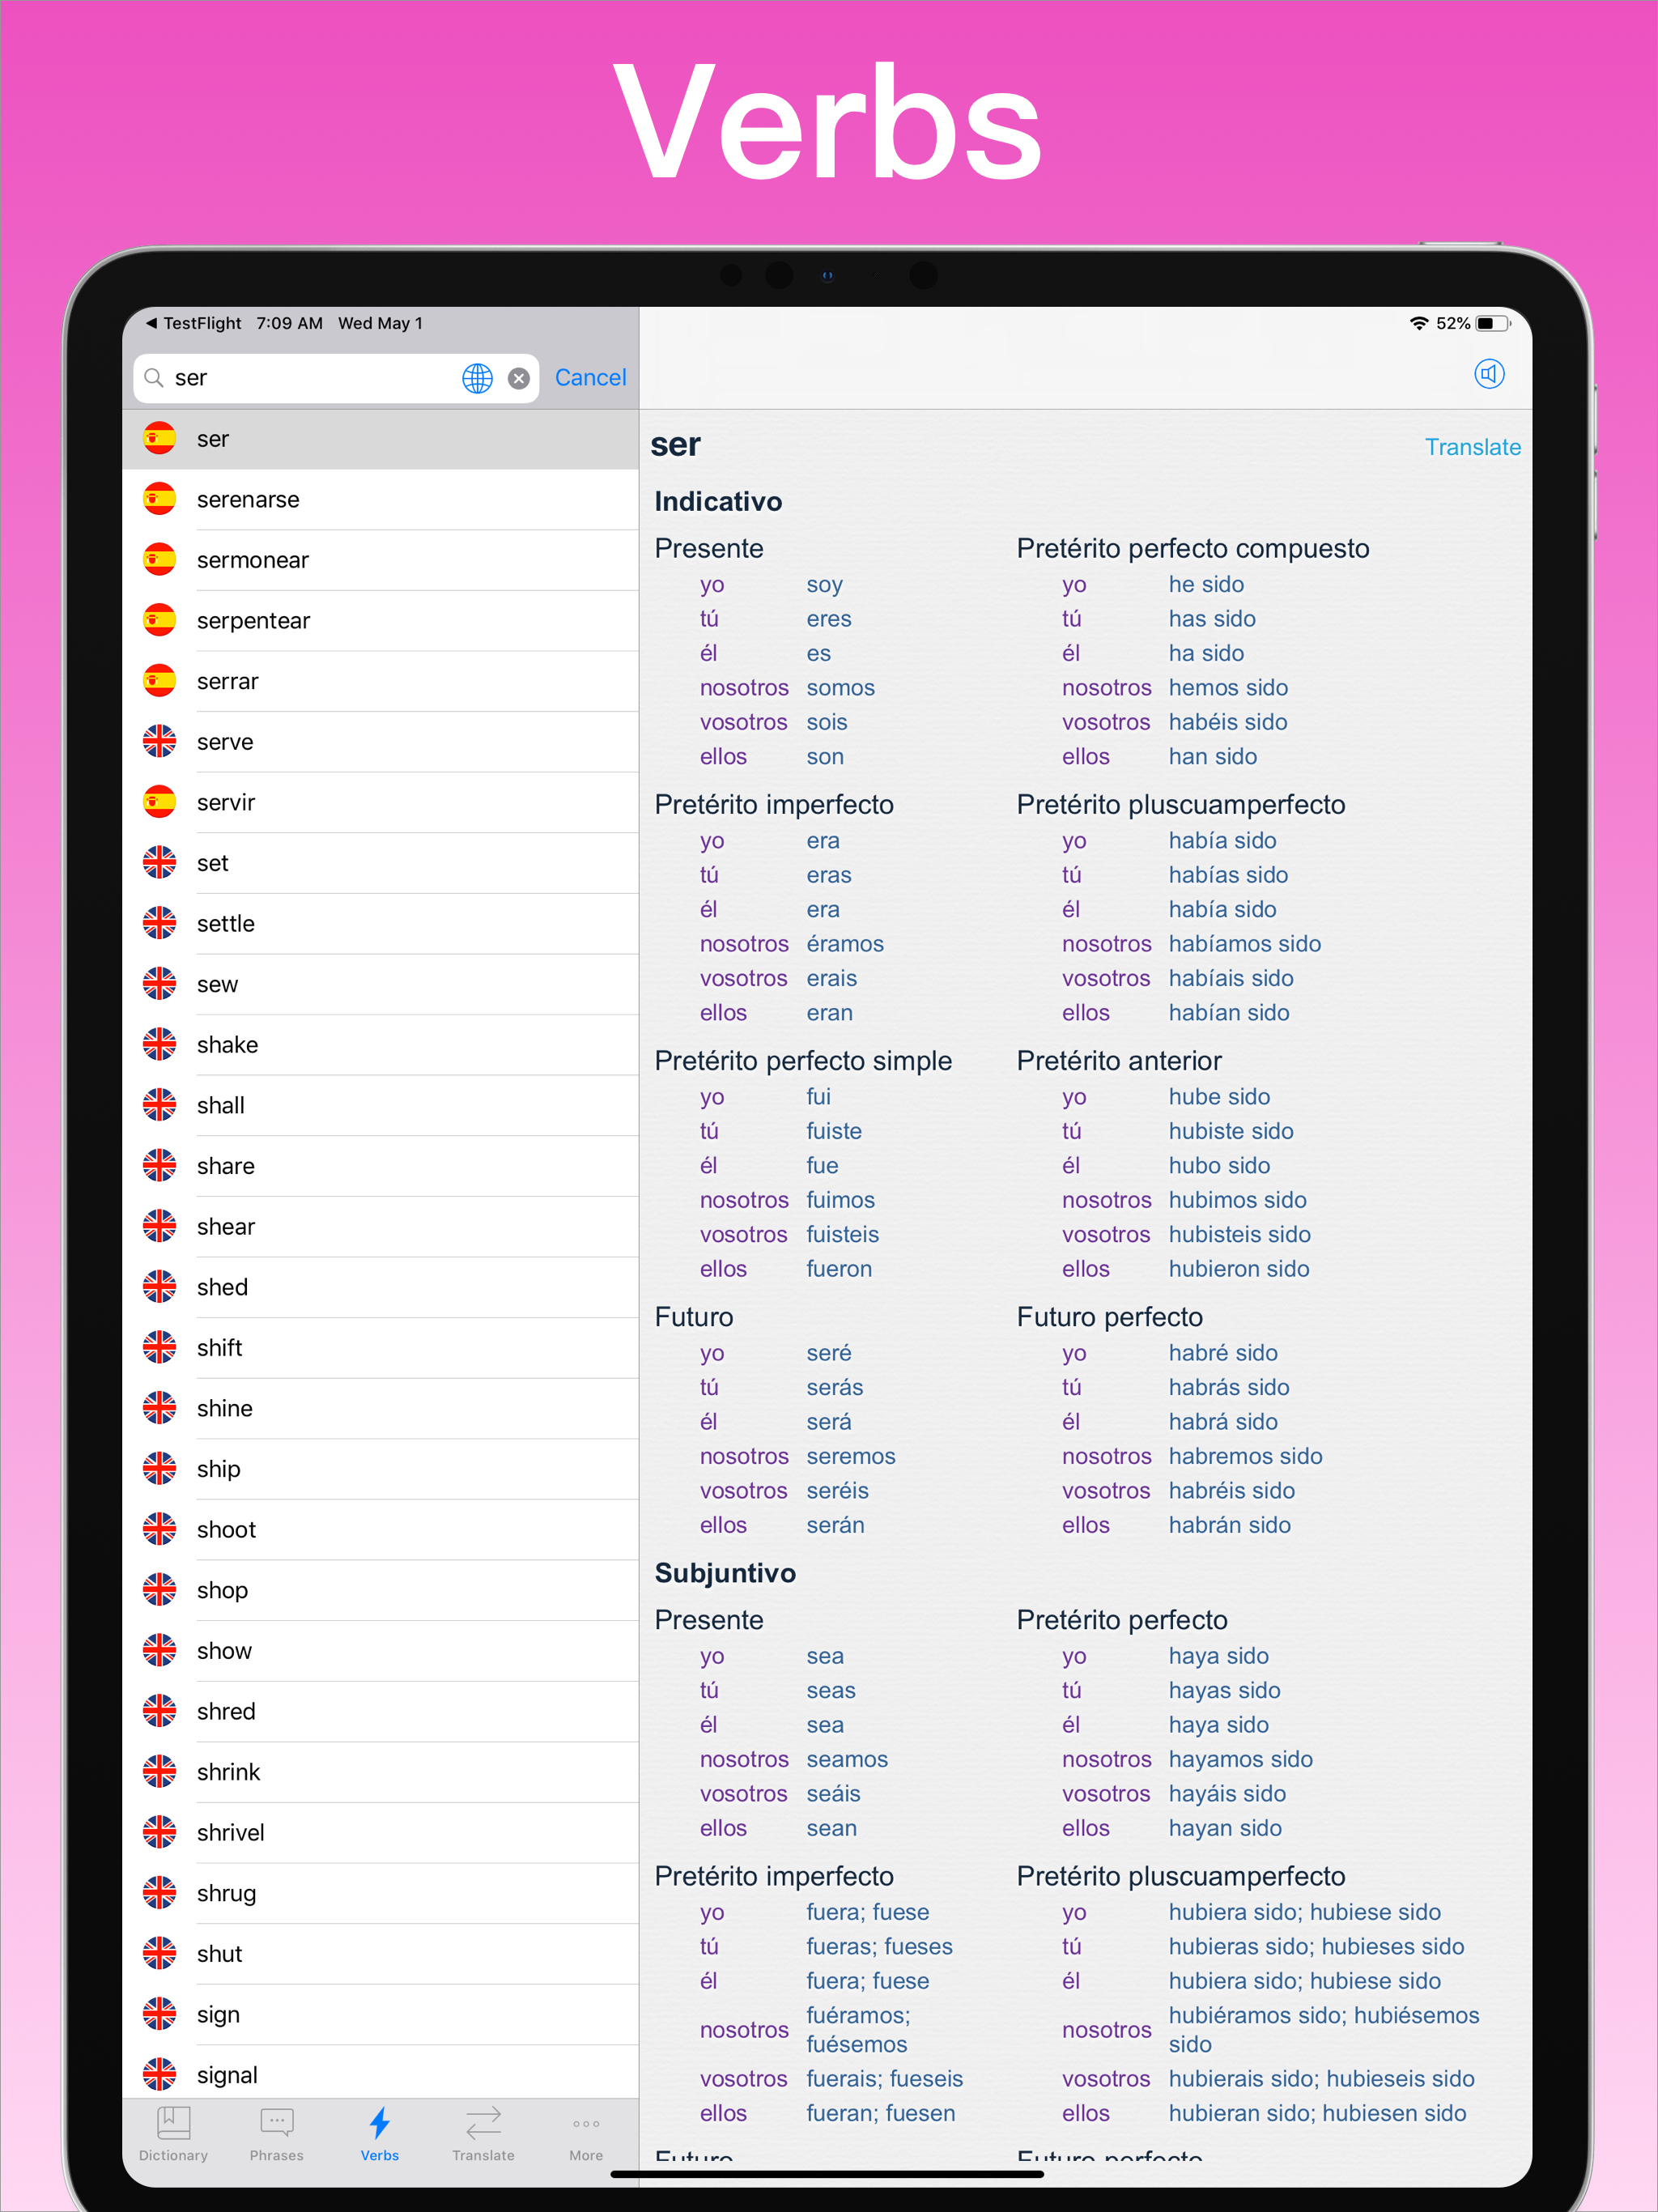The image size is (1658, 2212).
Task: Tap the Spanish flag beside 'serenarse'
Action: click(159, 499)
